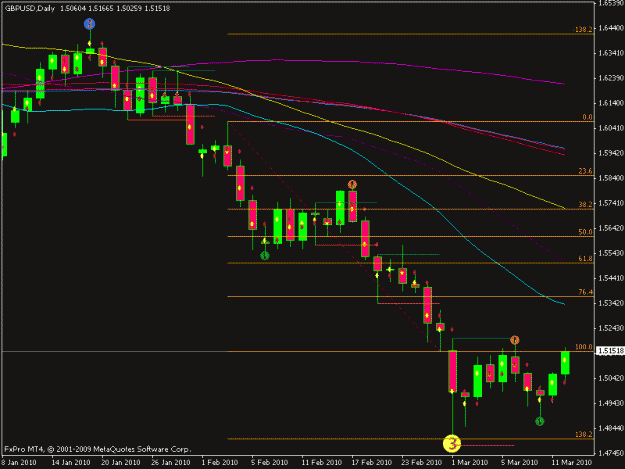The image size is (625, 469).
Task: Select the orange circle marker above 17 Feb candle
Action: [352, 184]
